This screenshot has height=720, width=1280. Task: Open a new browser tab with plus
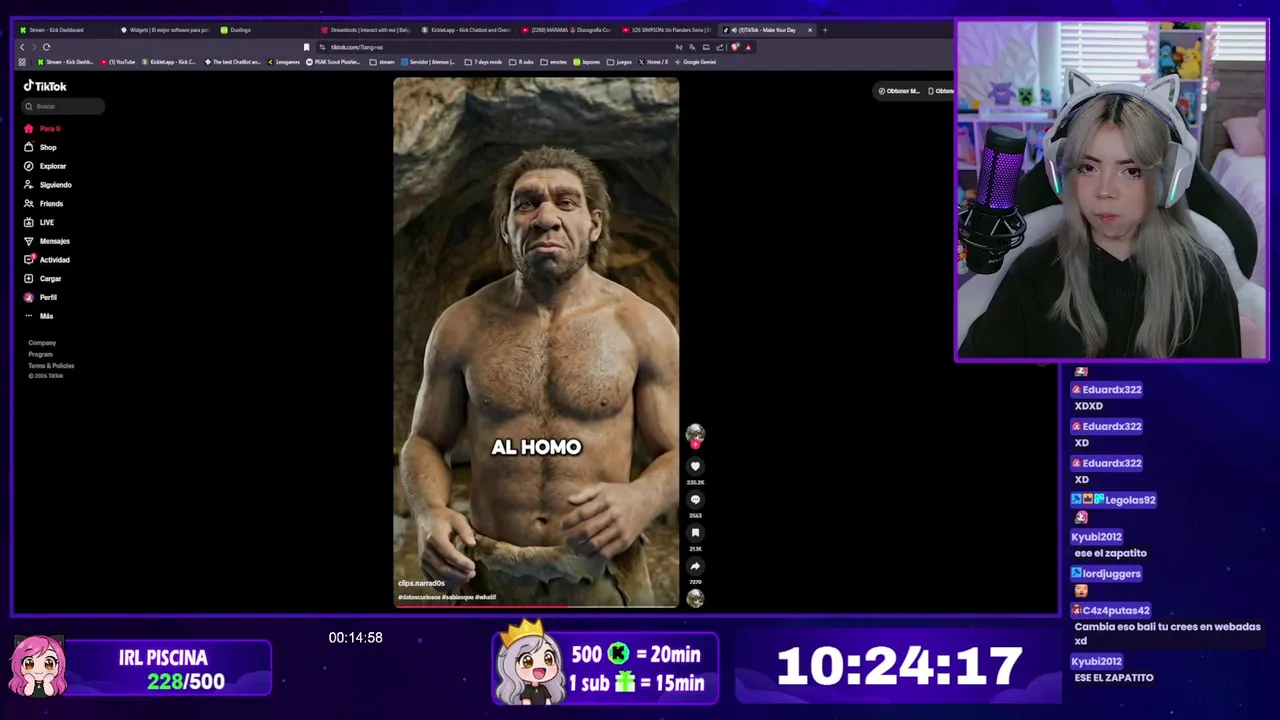point(825,30)
